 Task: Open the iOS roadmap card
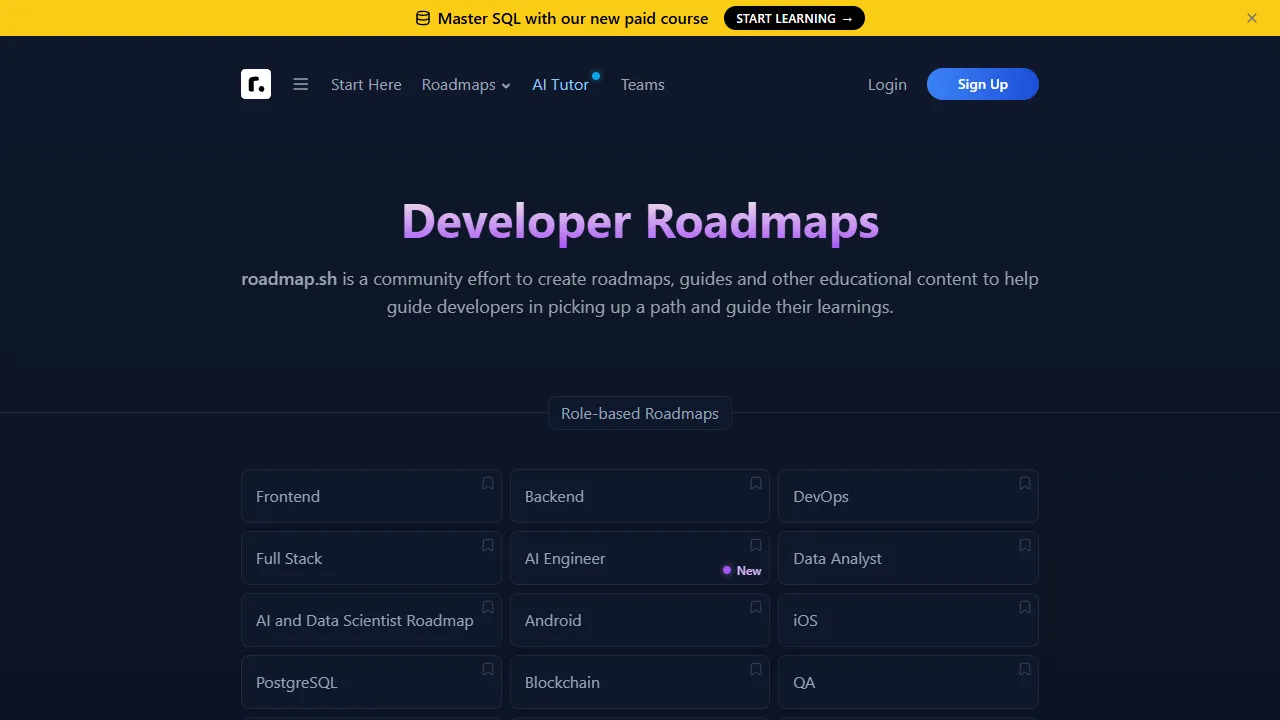pyautogui.click(x=908, y=620)
